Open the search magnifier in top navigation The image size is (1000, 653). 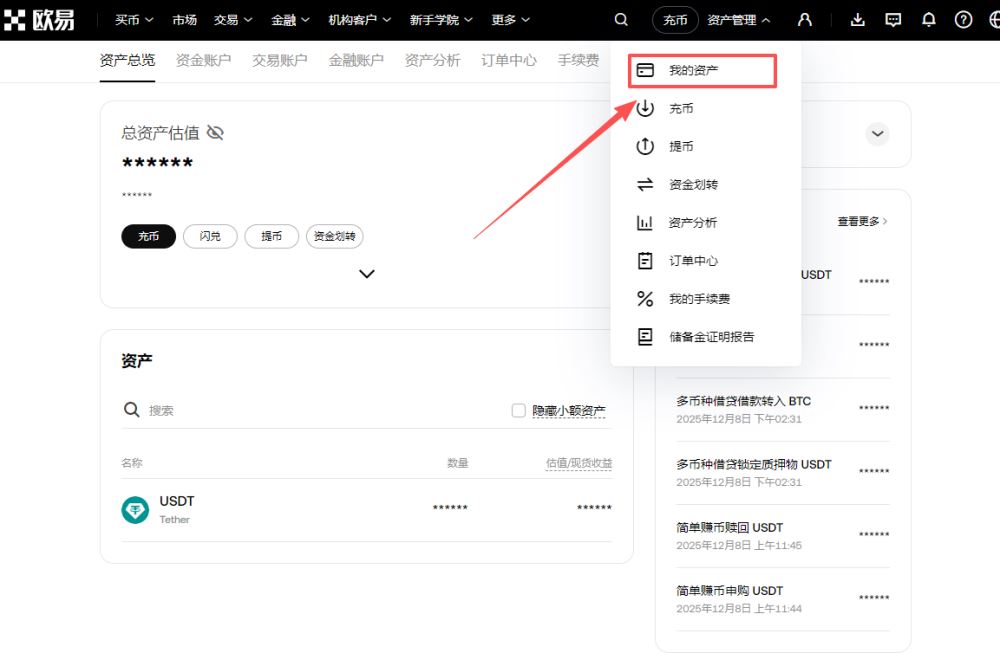click(x=621, y=19)
